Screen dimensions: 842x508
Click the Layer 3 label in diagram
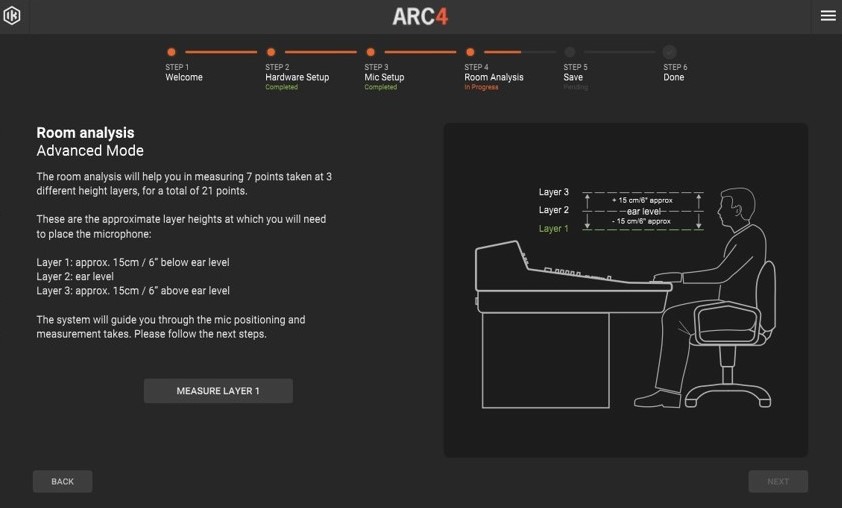553,192
